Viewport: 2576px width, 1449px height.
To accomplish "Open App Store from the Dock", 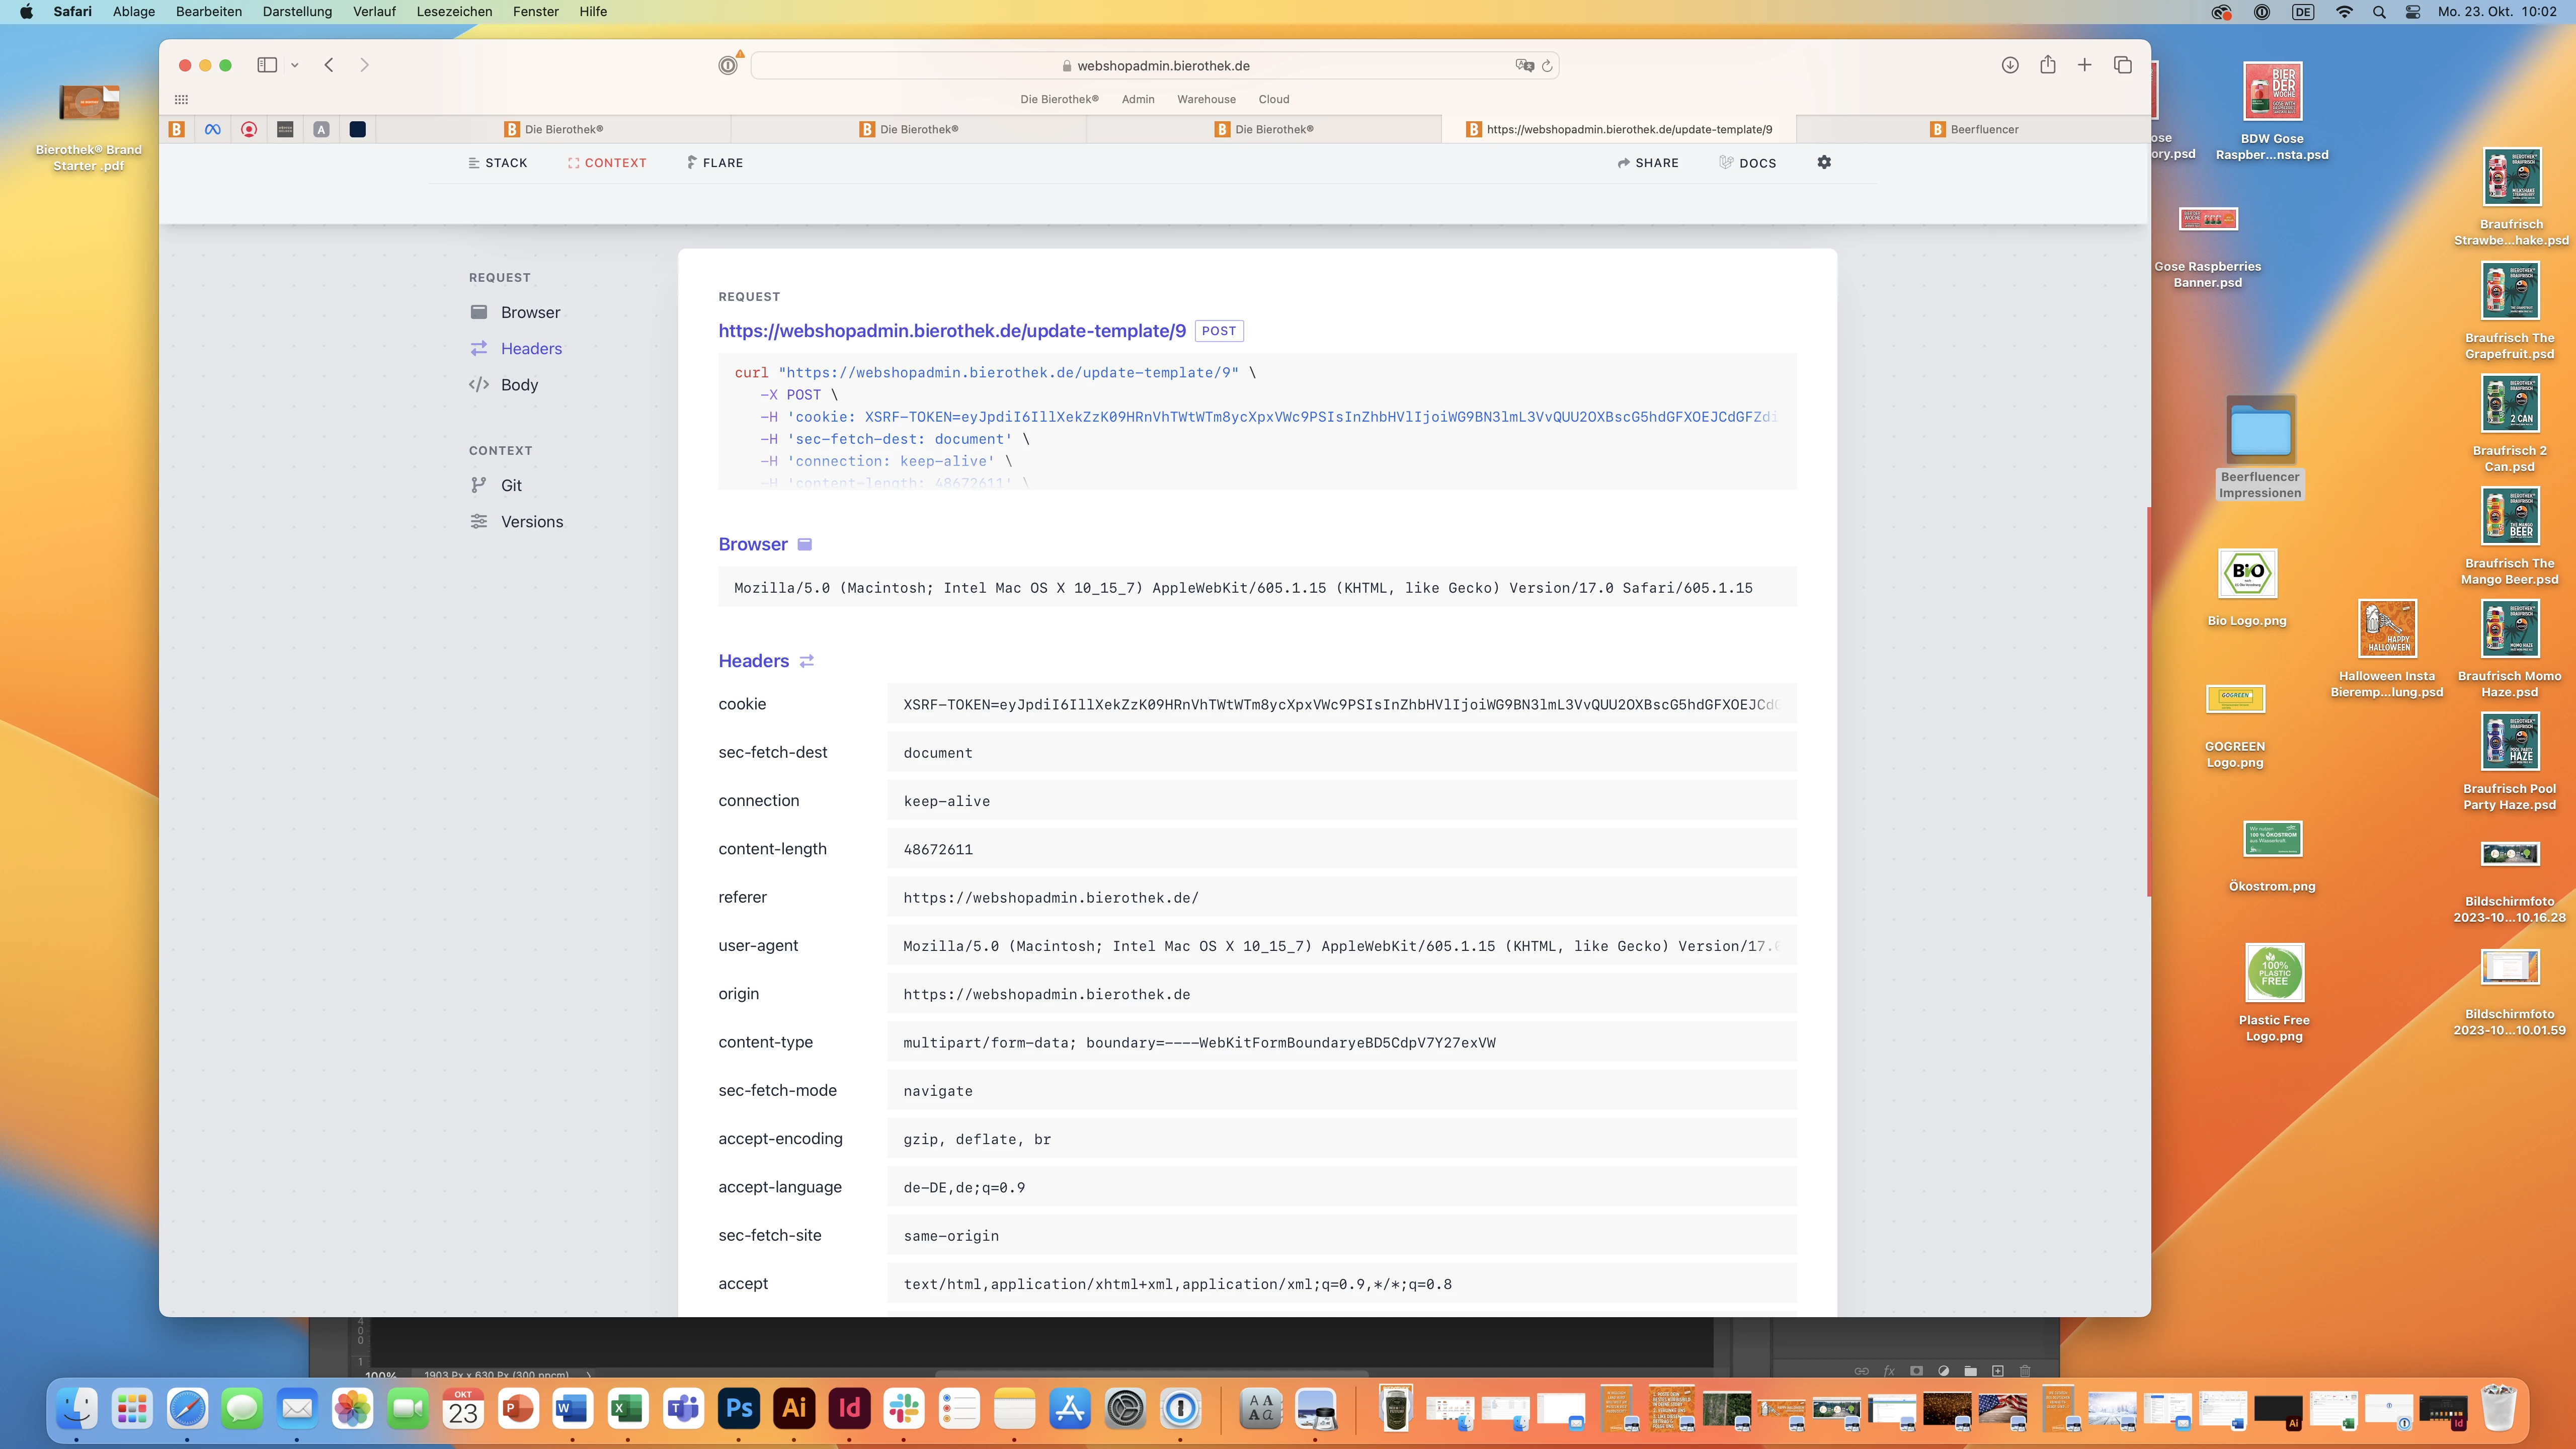I will click(x=1070, y=1408).
